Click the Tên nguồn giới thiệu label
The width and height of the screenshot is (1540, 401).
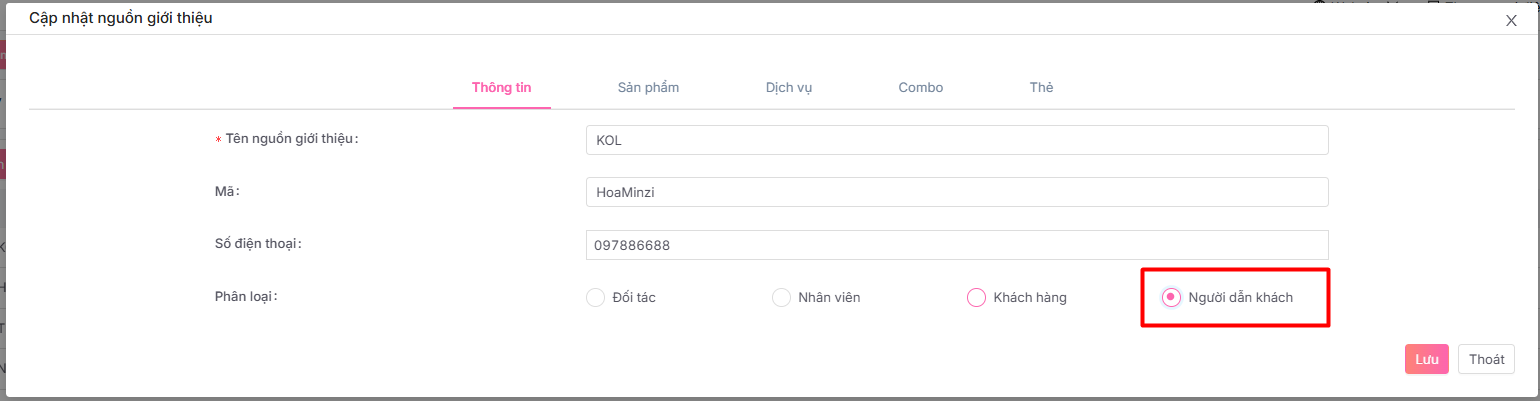(x=292, y=139)
